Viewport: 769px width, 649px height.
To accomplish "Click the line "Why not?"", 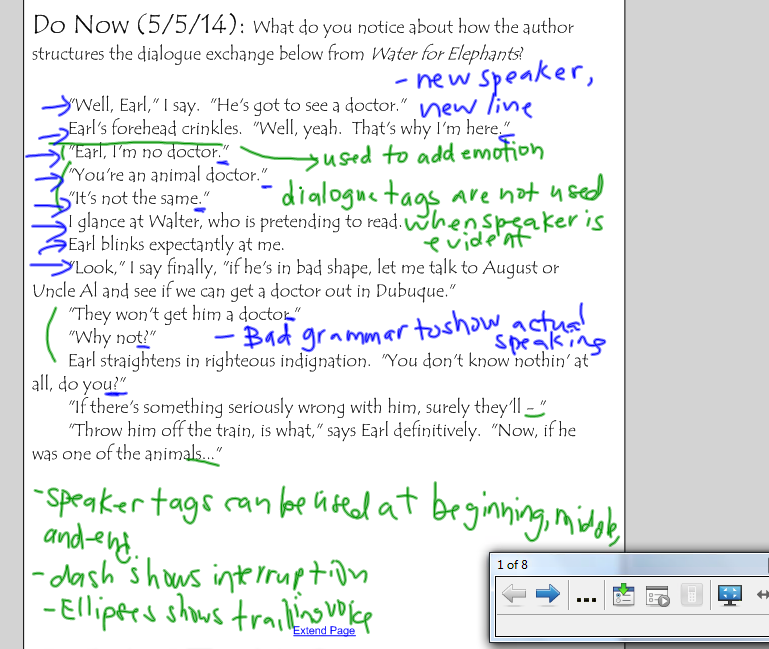I will pyautogui.click(x=112, y=337).
